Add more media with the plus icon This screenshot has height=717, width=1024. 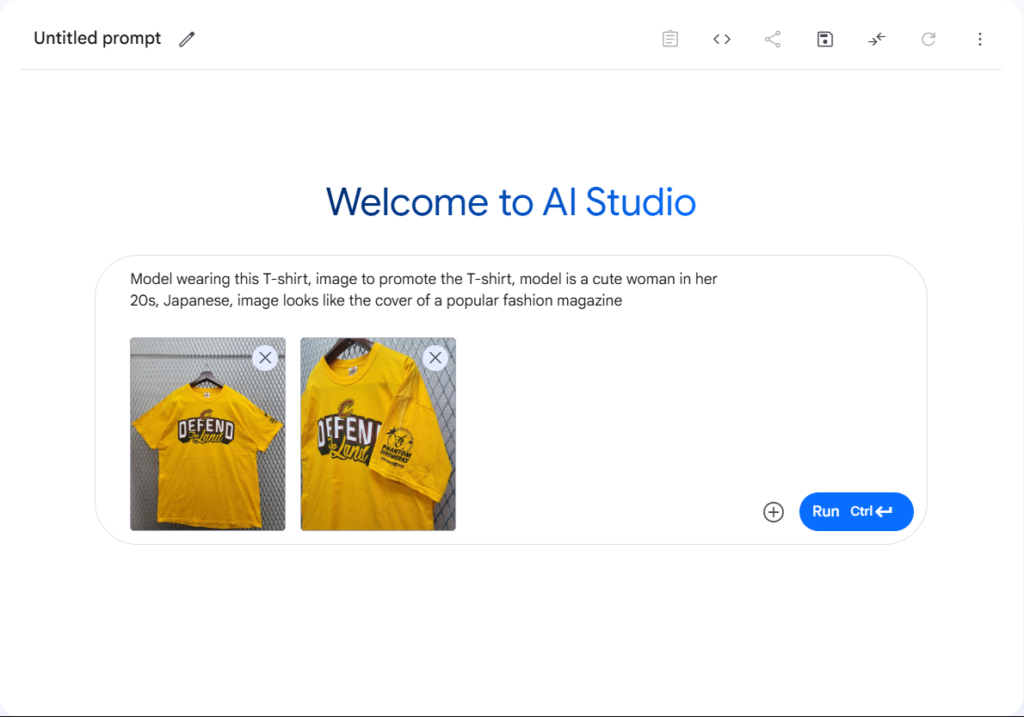(773, 512)
